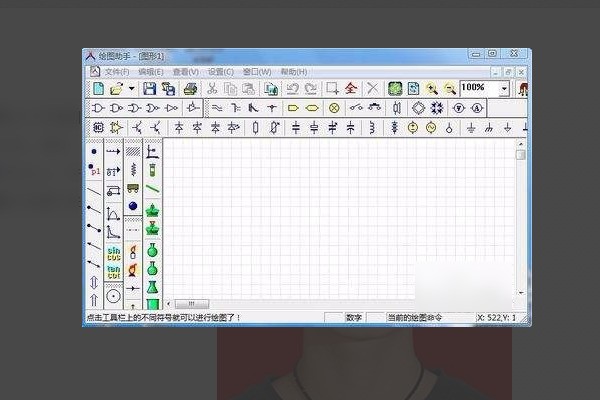Select the coil spring symbol

coord(132,170)
